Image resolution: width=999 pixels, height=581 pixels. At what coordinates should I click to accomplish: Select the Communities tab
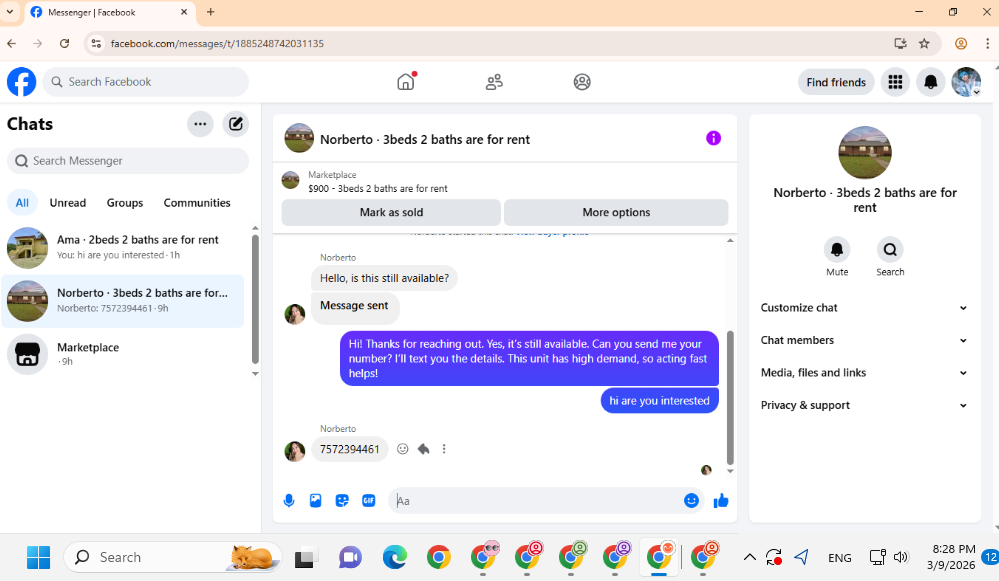point(197,203)
